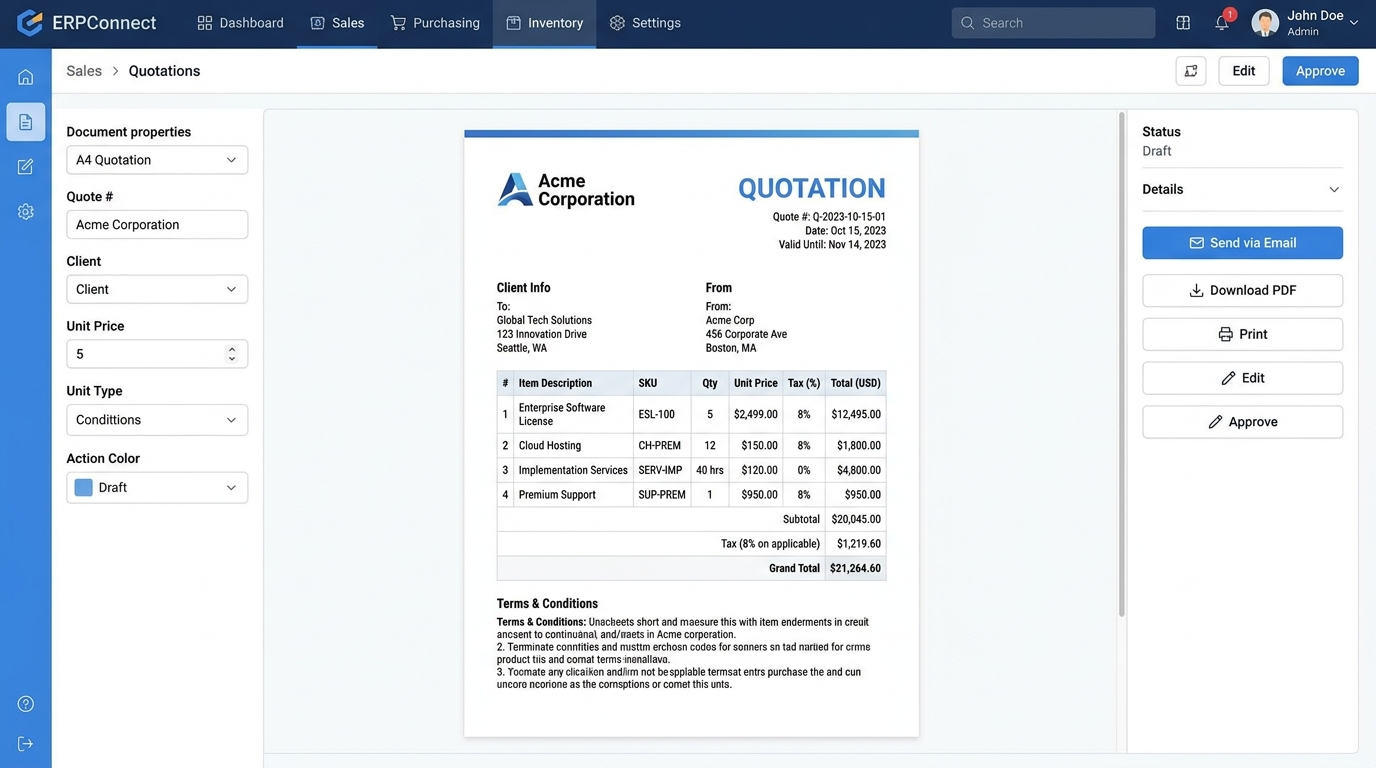The height and width of the screenshot is (768, 1376).
Task: Click the search magnifier icon
Action: point(967,23)
